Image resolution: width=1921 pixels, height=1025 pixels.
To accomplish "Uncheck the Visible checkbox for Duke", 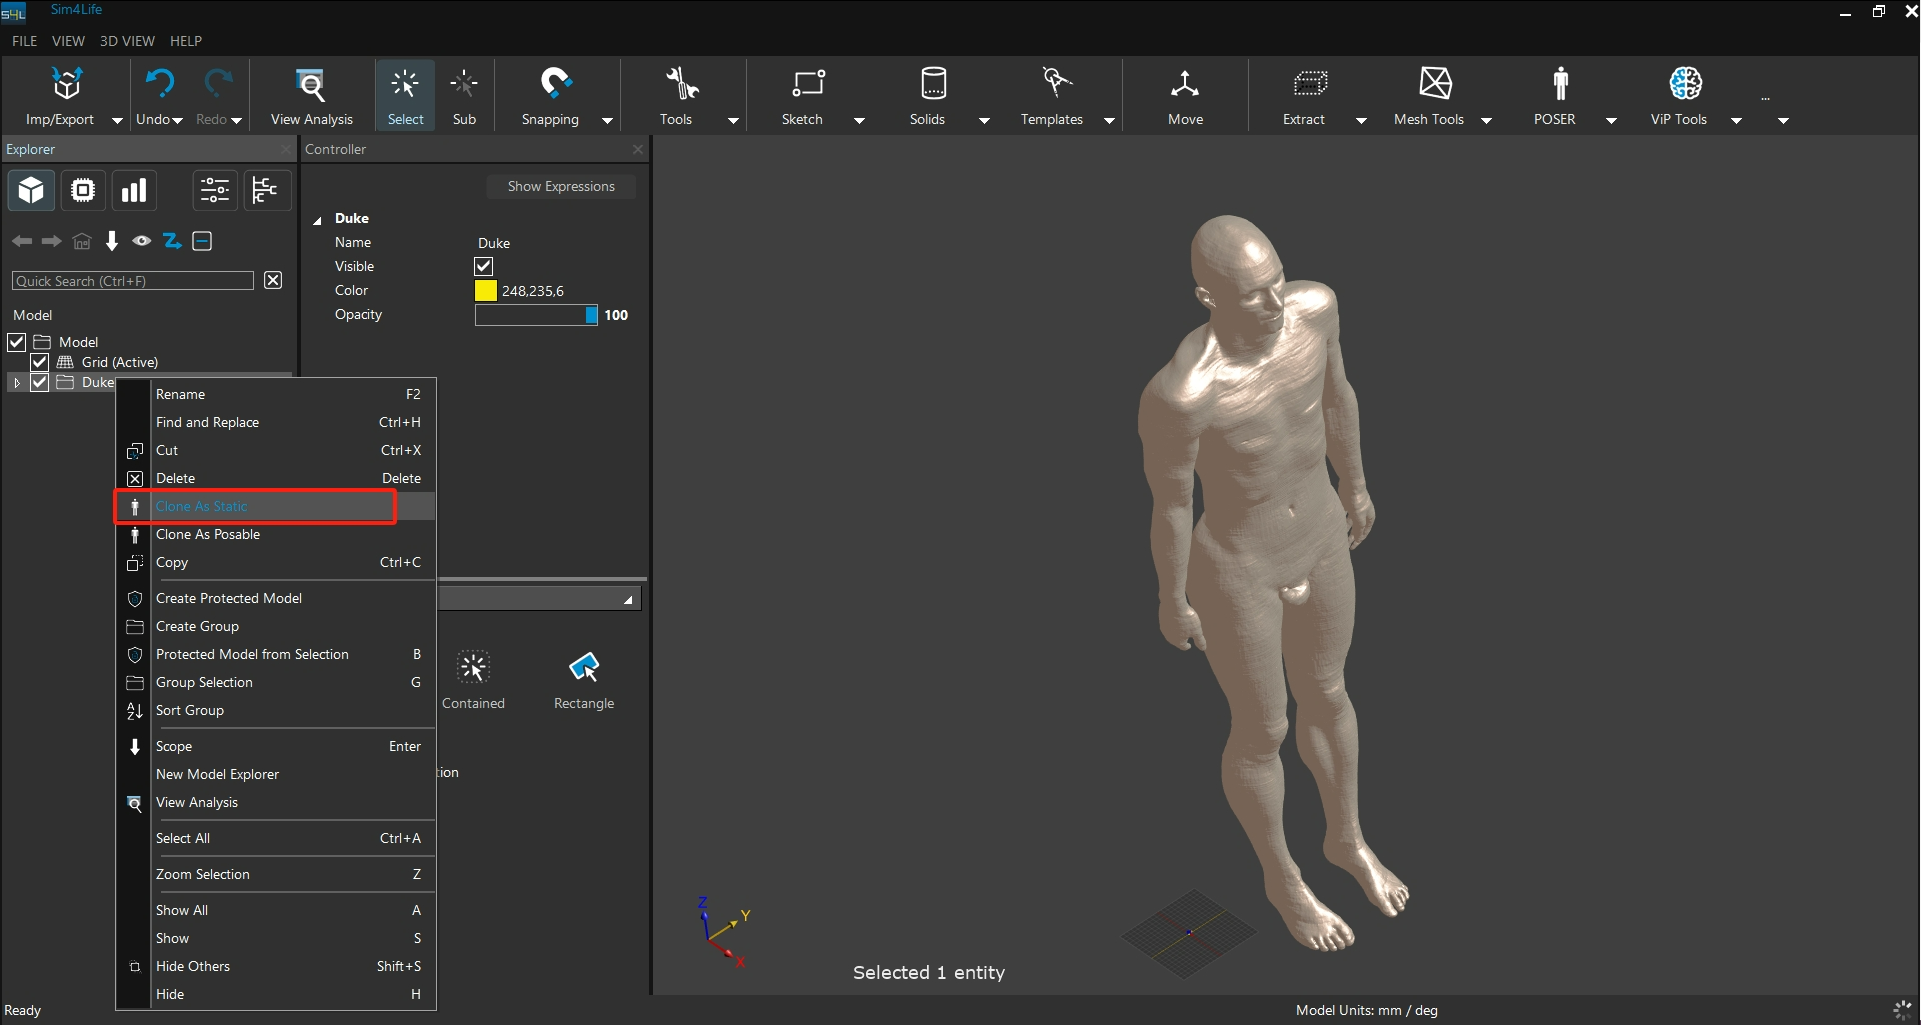I will pyautogui.click(x=484, y=267).
